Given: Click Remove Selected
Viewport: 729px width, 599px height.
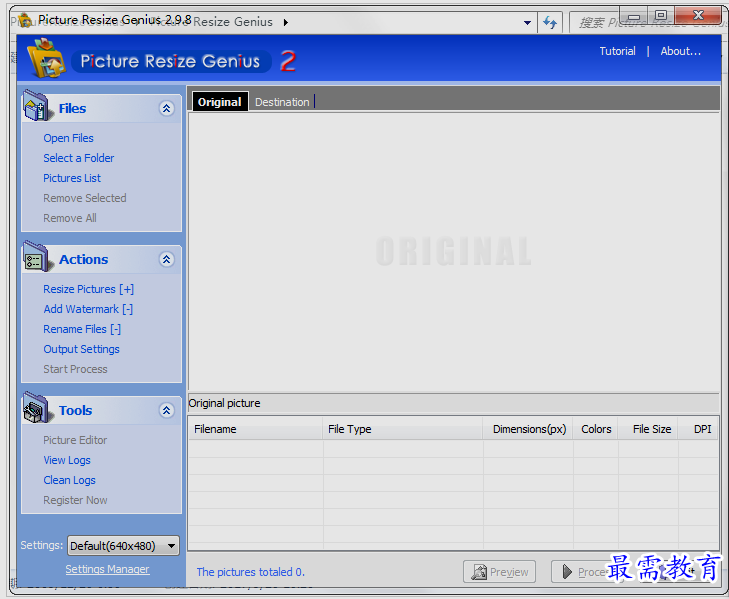Looking at the screenshot, I should pos(85,198).
